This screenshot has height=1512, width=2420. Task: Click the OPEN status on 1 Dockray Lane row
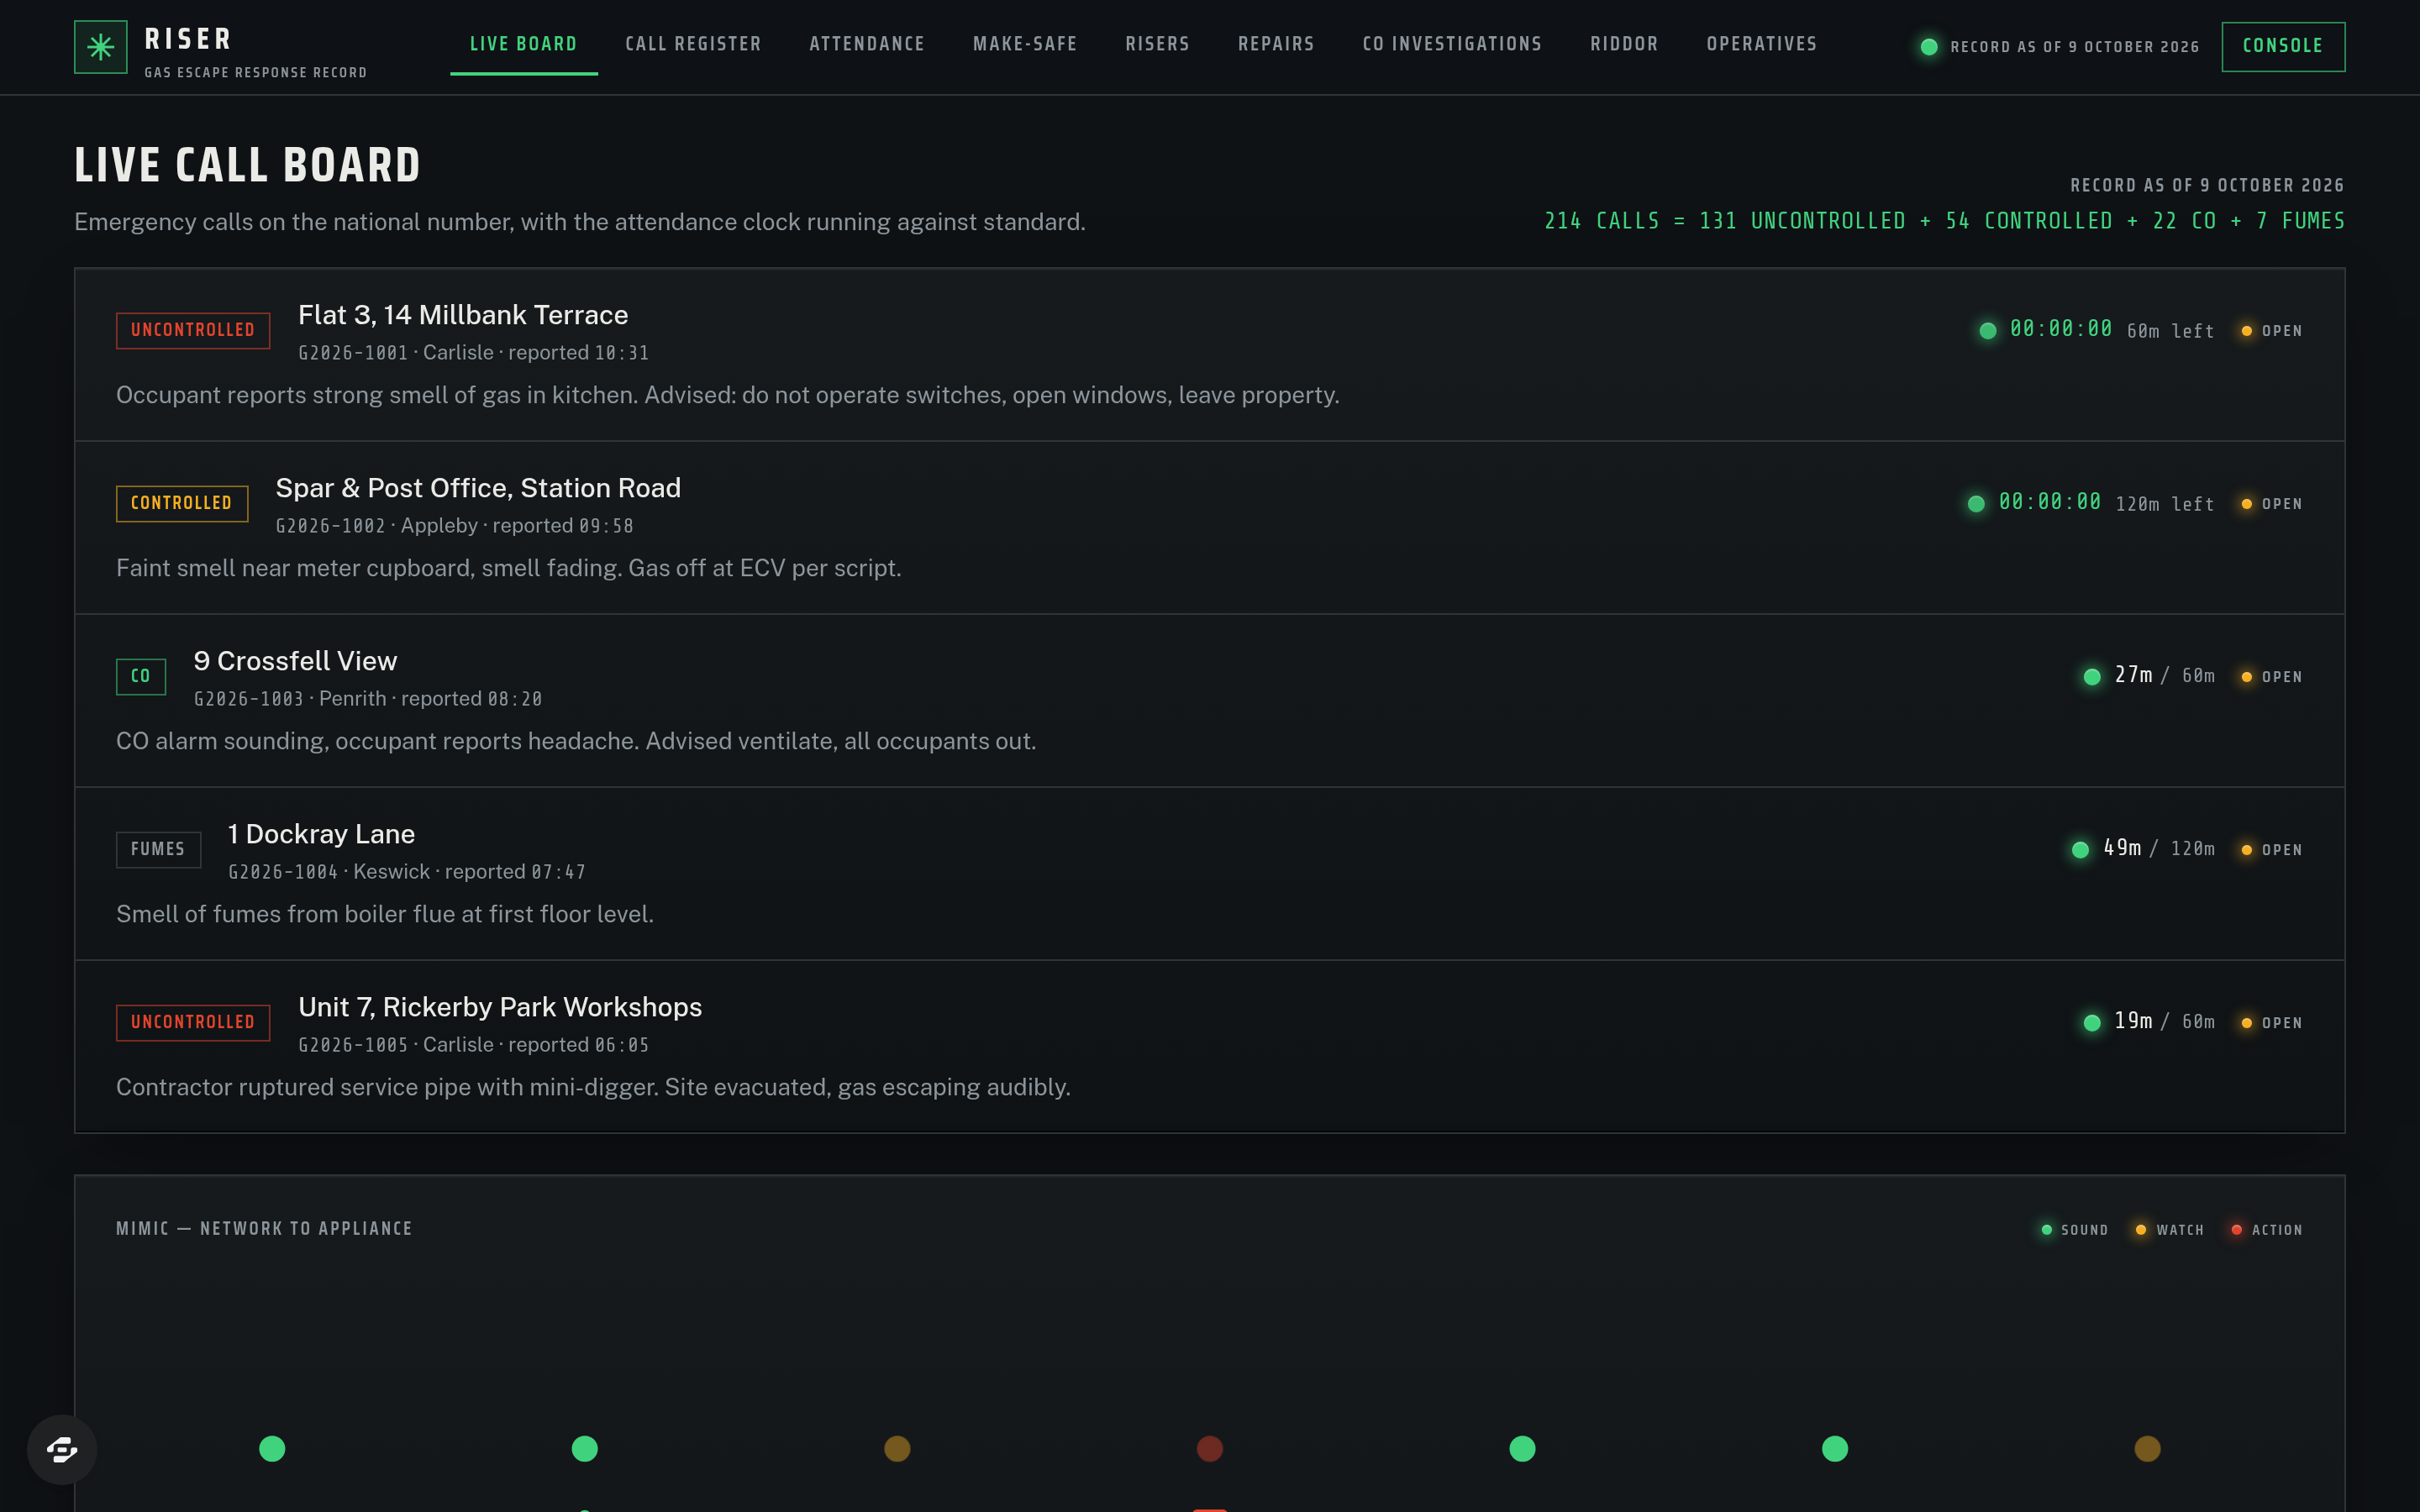[x=2271, y=850]
